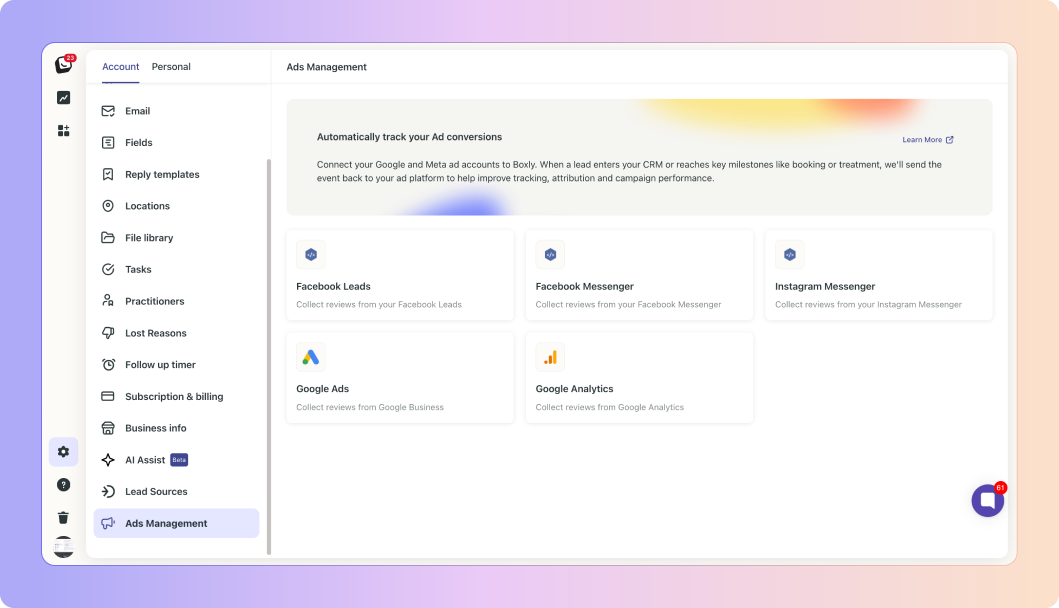This screenshot has width=1059, height=608.
Task: Open the Facebook Messenger card title
Action: (584, 286)
